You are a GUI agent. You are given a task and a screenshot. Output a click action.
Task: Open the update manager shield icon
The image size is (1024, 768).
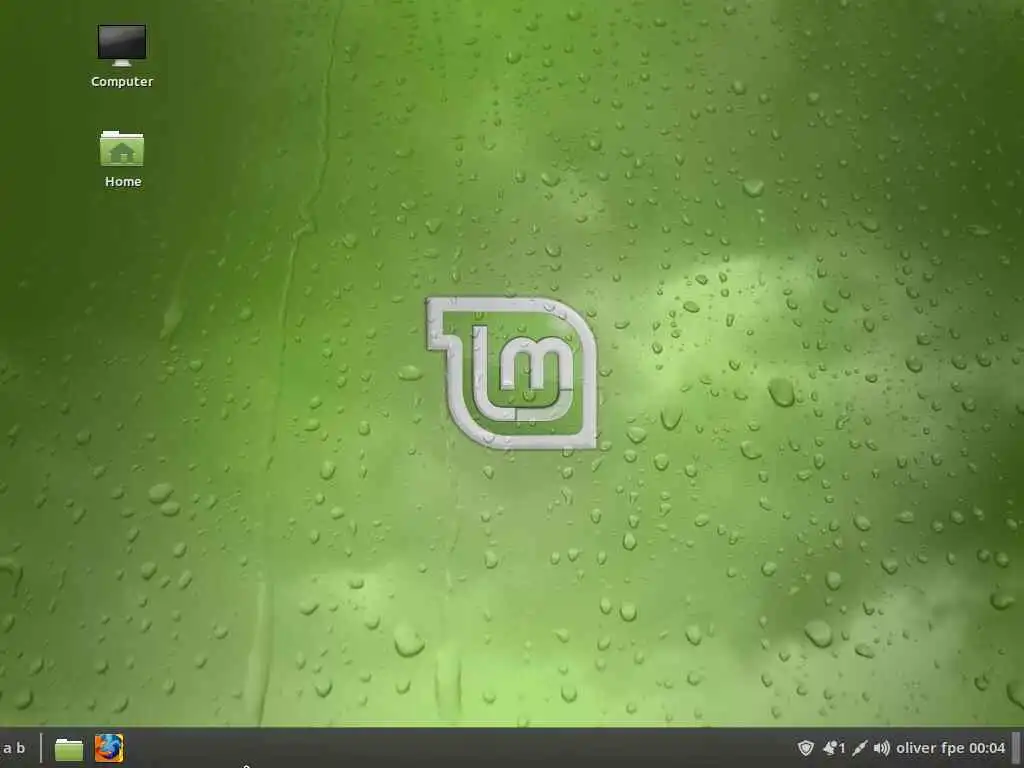point(806,748)
